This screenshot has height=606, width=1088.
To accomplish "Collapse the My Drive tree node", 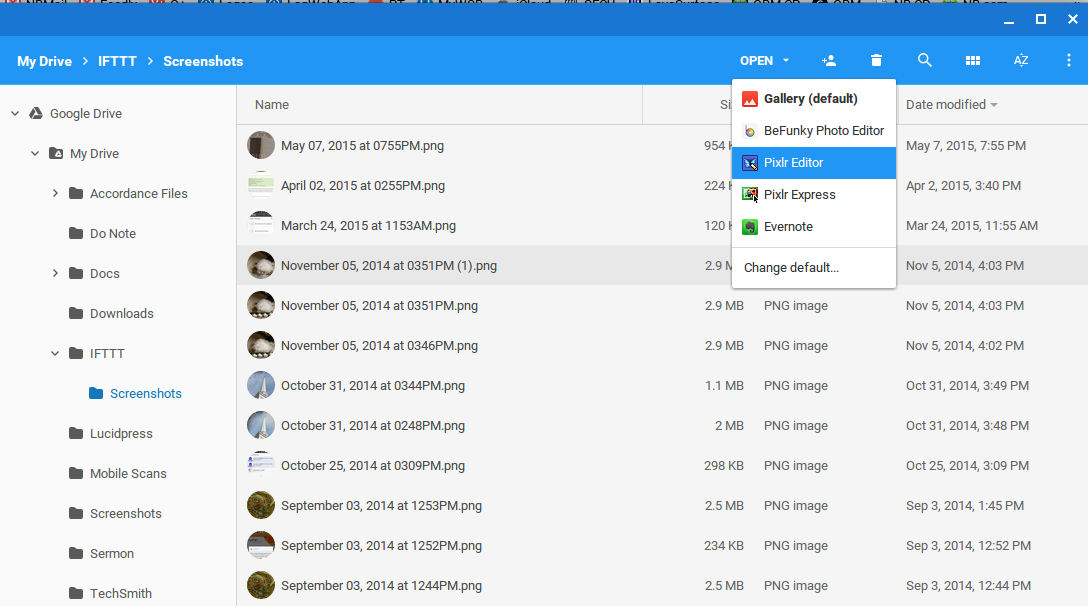I will point(35,153).
